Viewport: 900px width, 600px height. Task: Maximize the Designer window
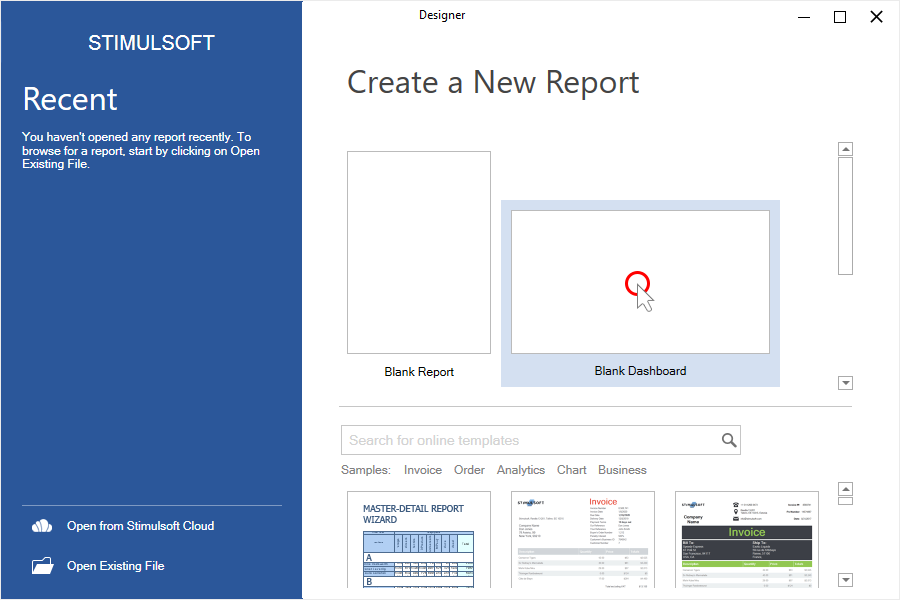[840, 17]
